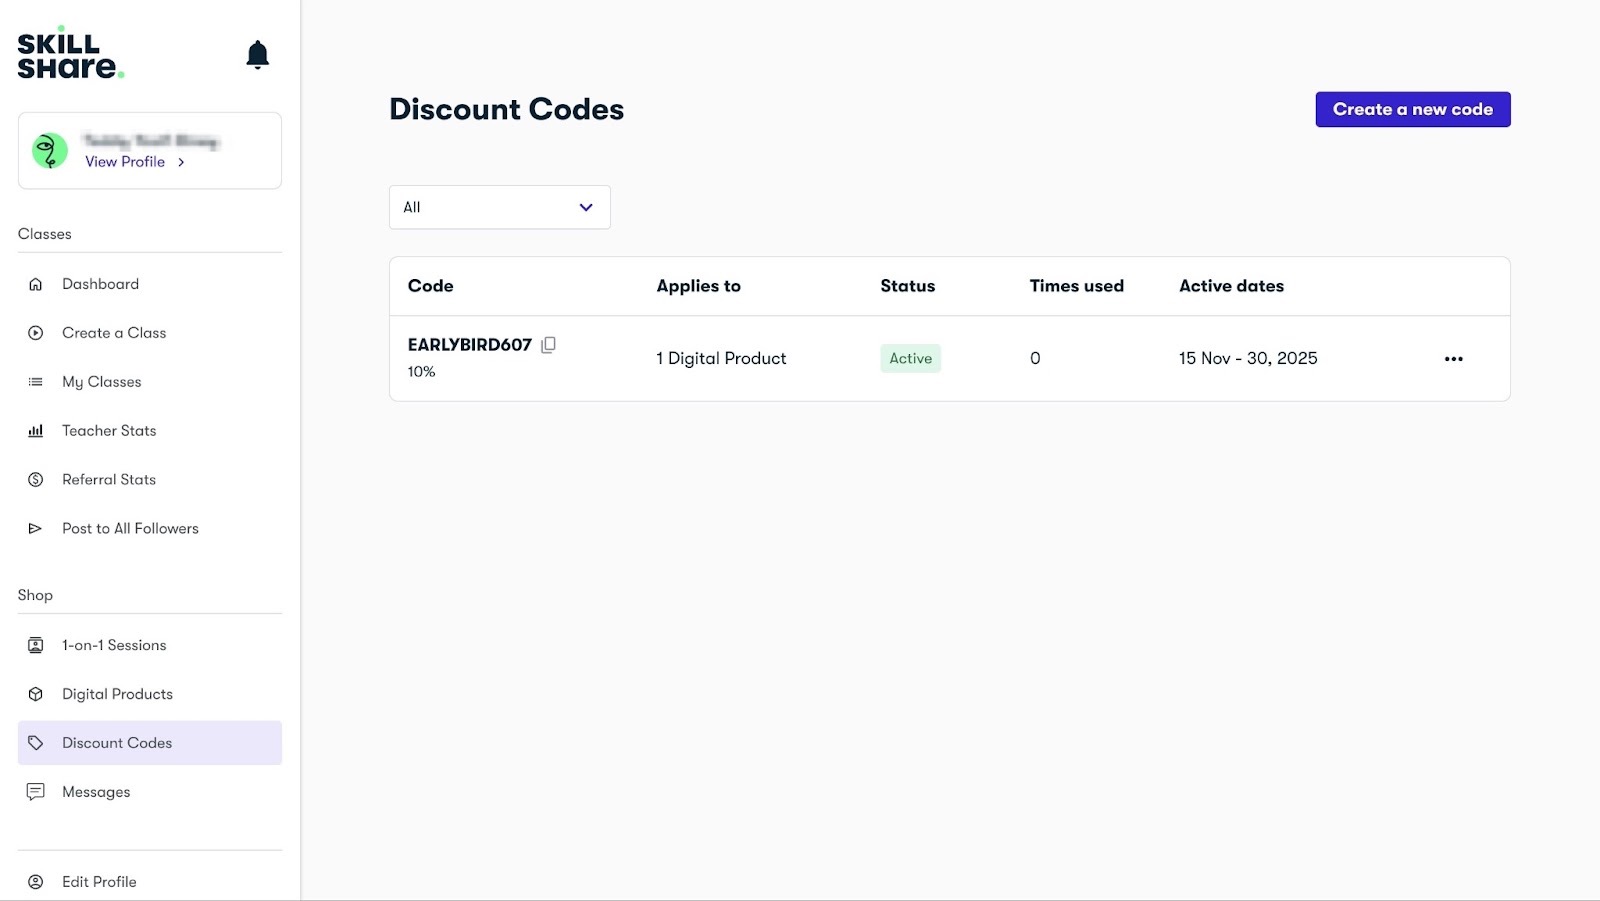Click the Messages chat icon

coord(36,792)
